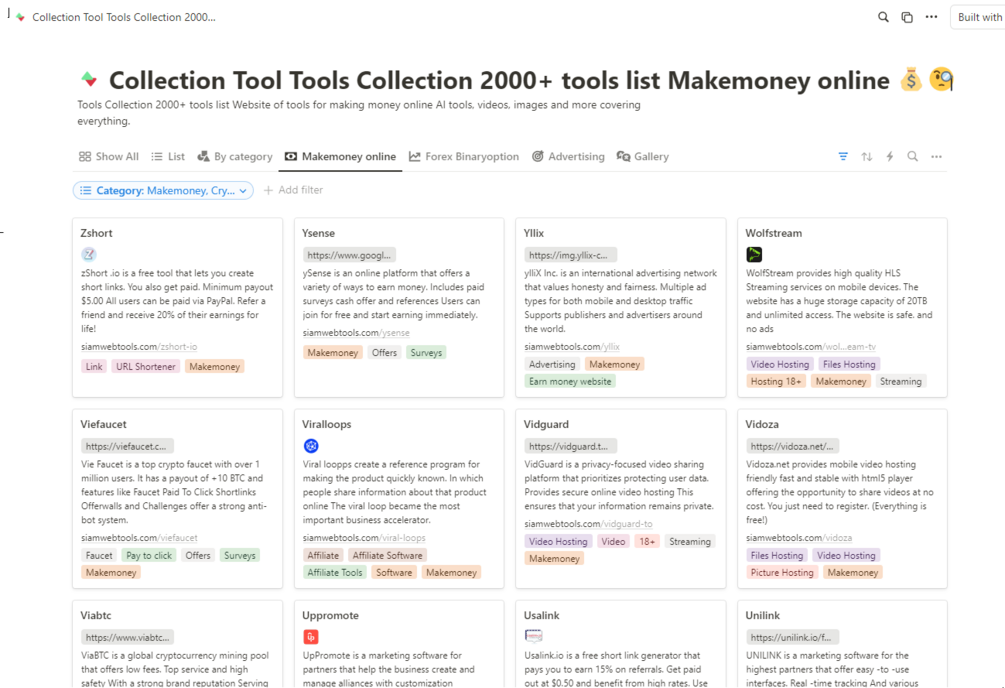1005x688 pixels.
Task: Click the page title in top breadcrumb
Action: click(x=124, y=17)
